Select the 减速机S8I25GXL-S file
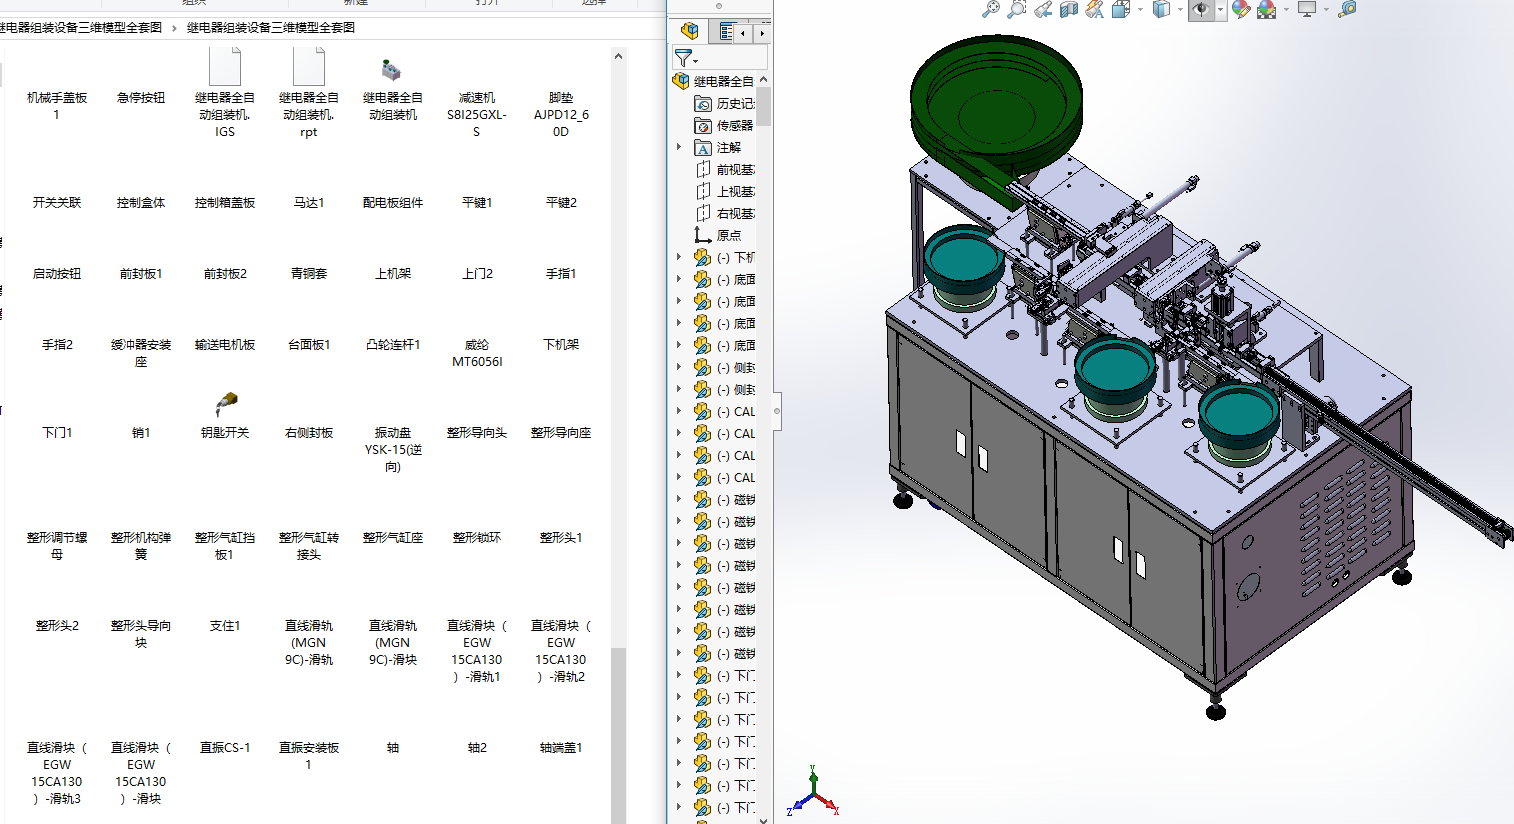This screenshot has width=1514, height=824. click(477, 114)
